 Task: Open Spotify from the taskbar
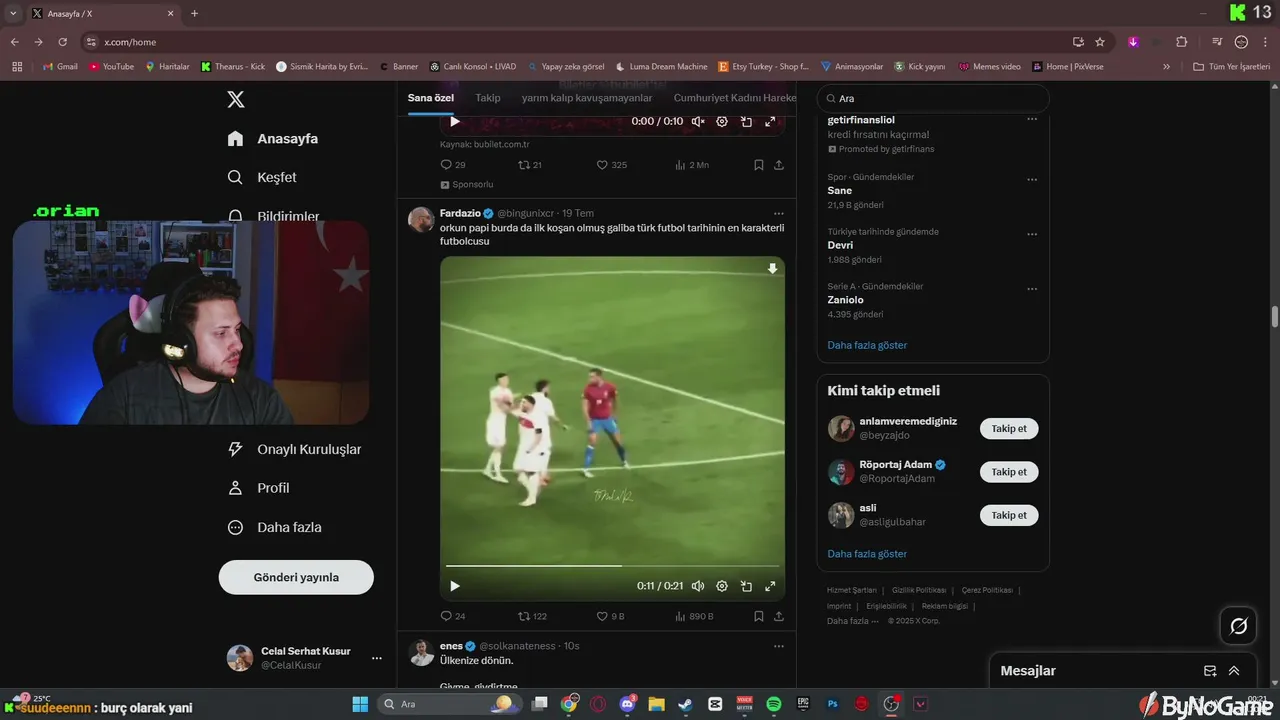(774, 704)
